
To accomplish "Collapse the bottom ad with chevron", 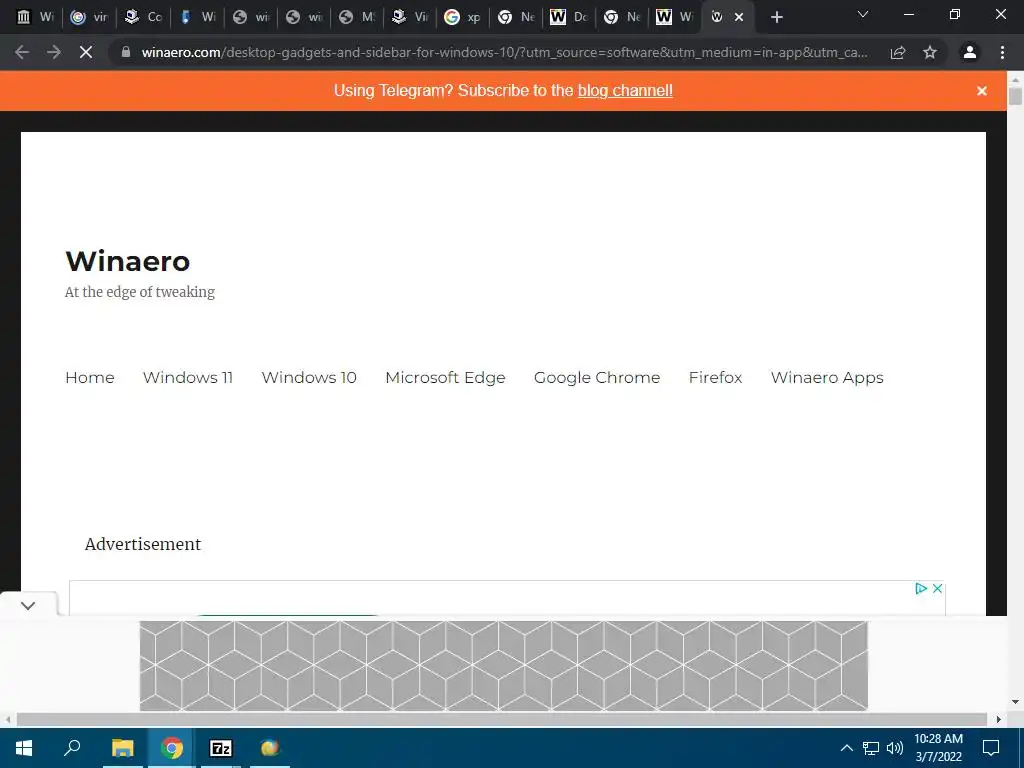I will (x=27, y=606).
